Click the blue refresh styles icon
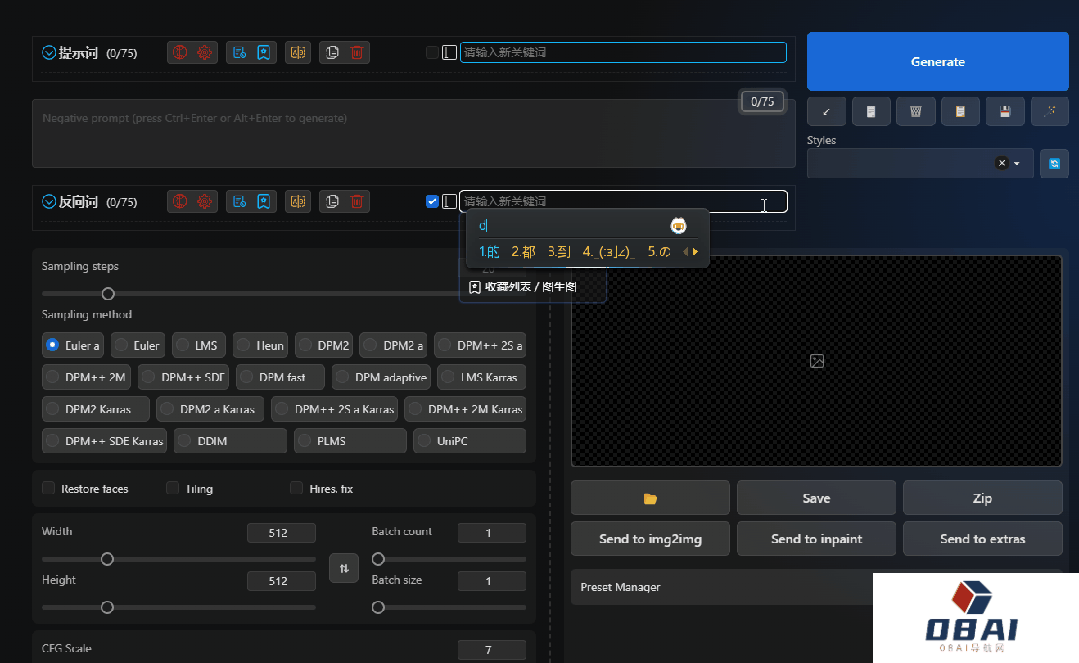 click(x=1053, y=163)
